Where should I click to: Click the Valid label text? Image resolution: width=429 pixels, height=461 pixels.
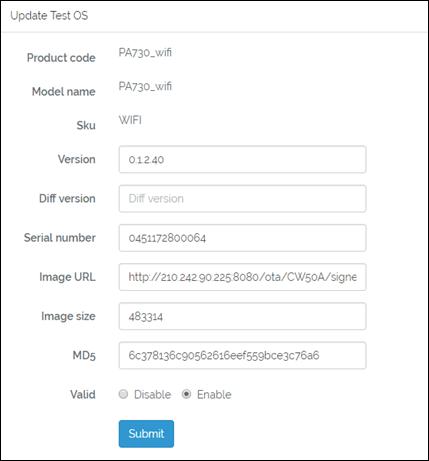[83, 394]
